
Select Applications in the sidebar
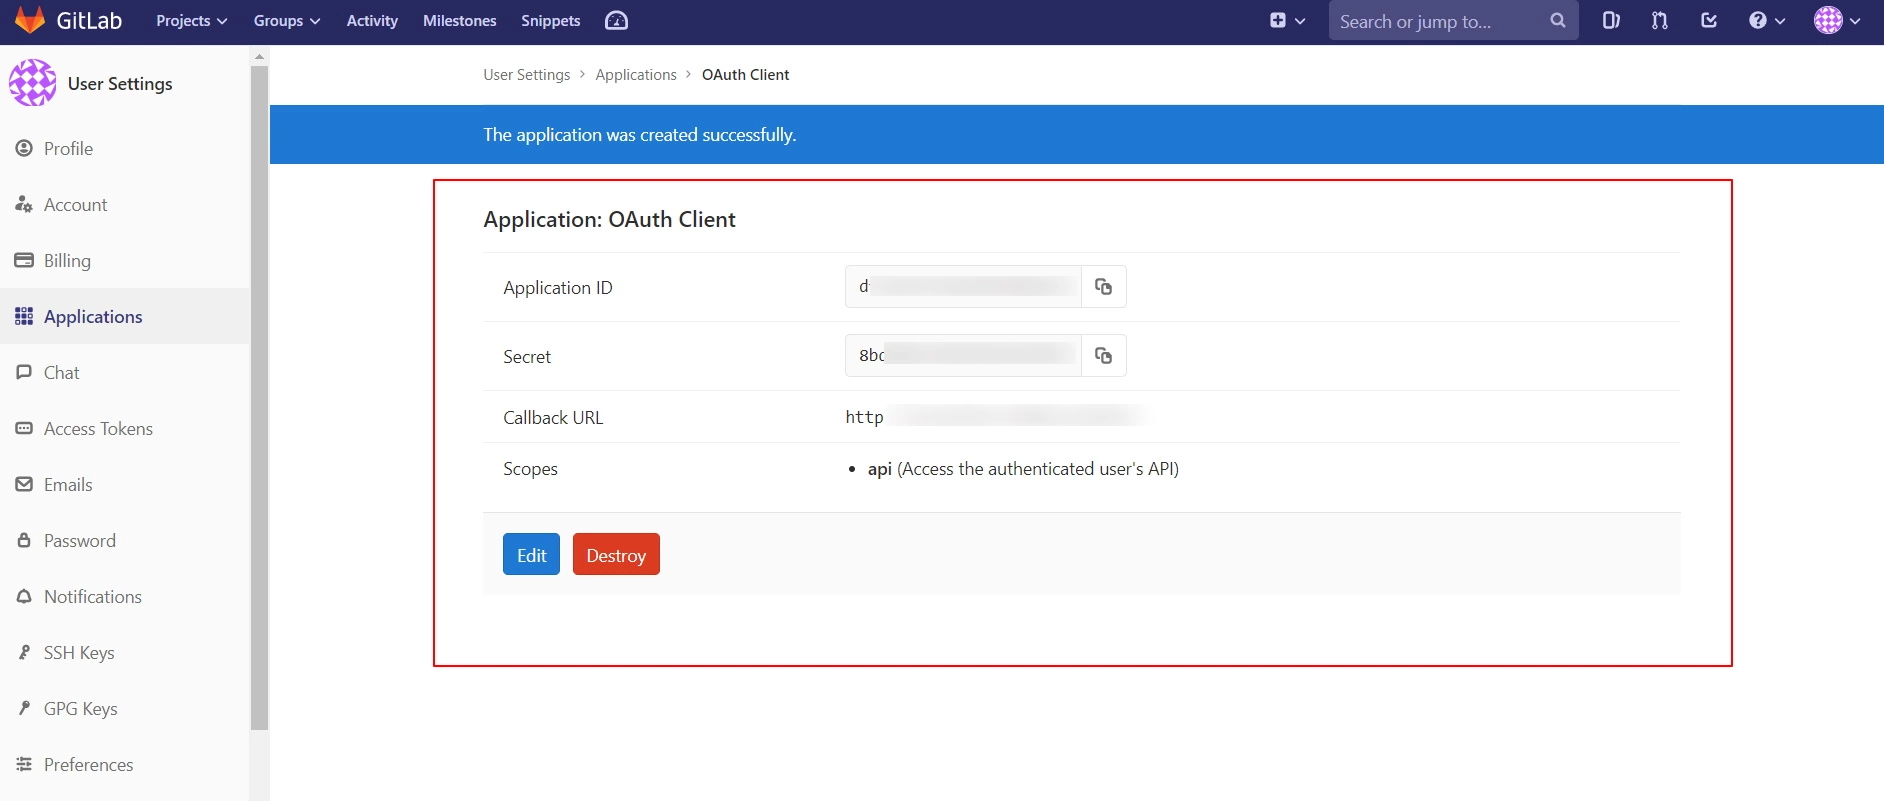click(125, 317)
